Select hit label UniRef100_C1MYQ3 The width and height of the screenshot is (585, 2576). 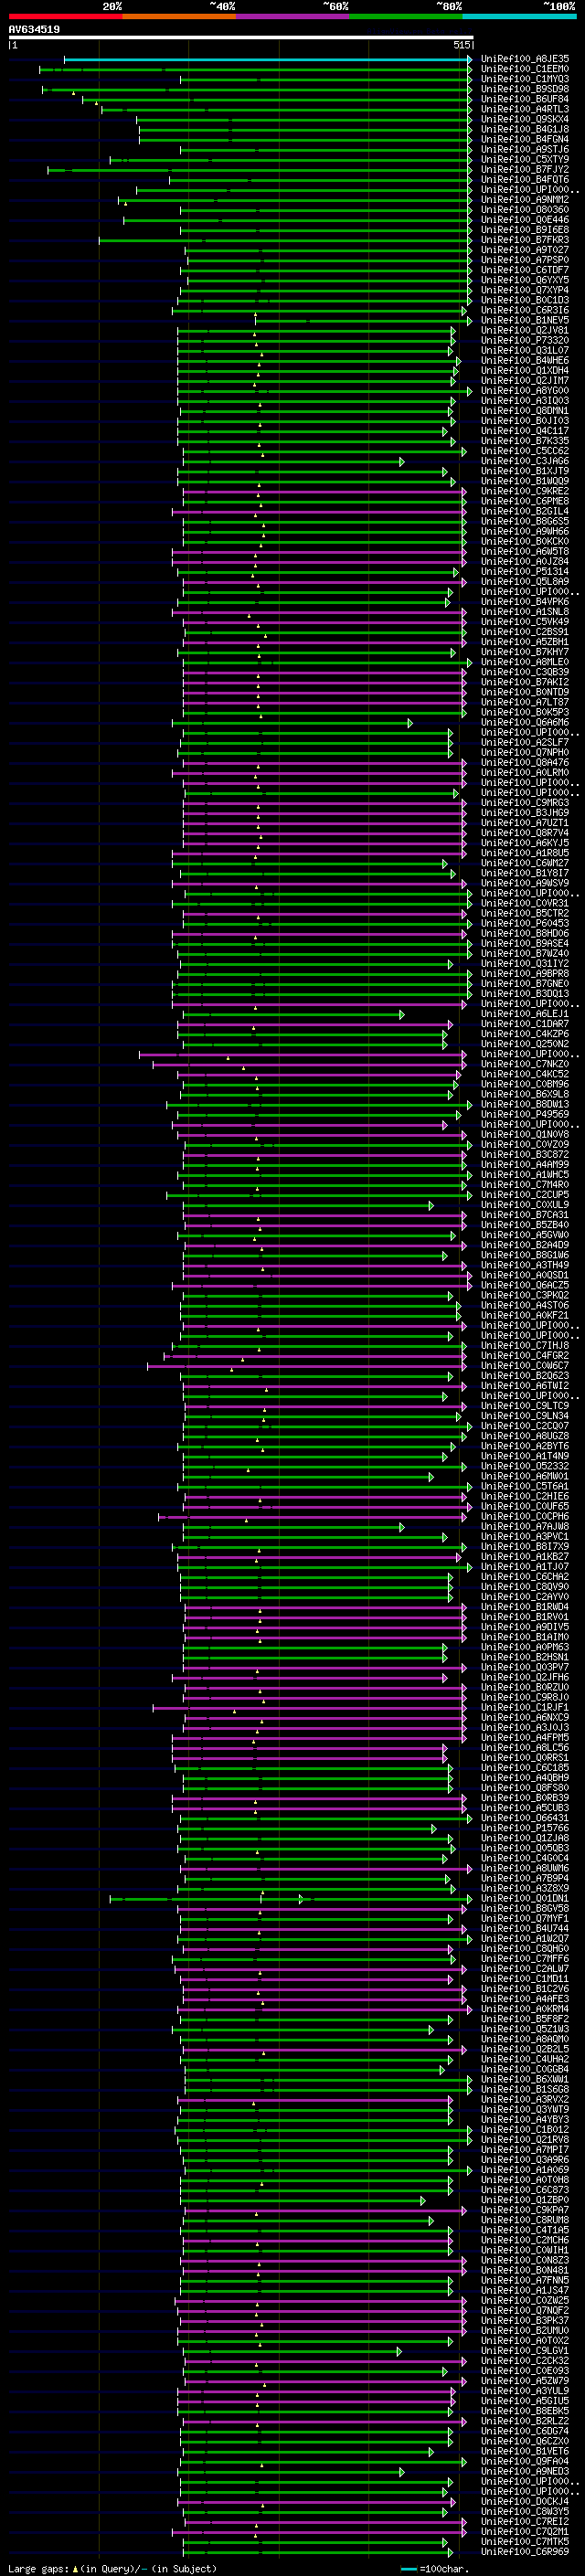[525, 79]
